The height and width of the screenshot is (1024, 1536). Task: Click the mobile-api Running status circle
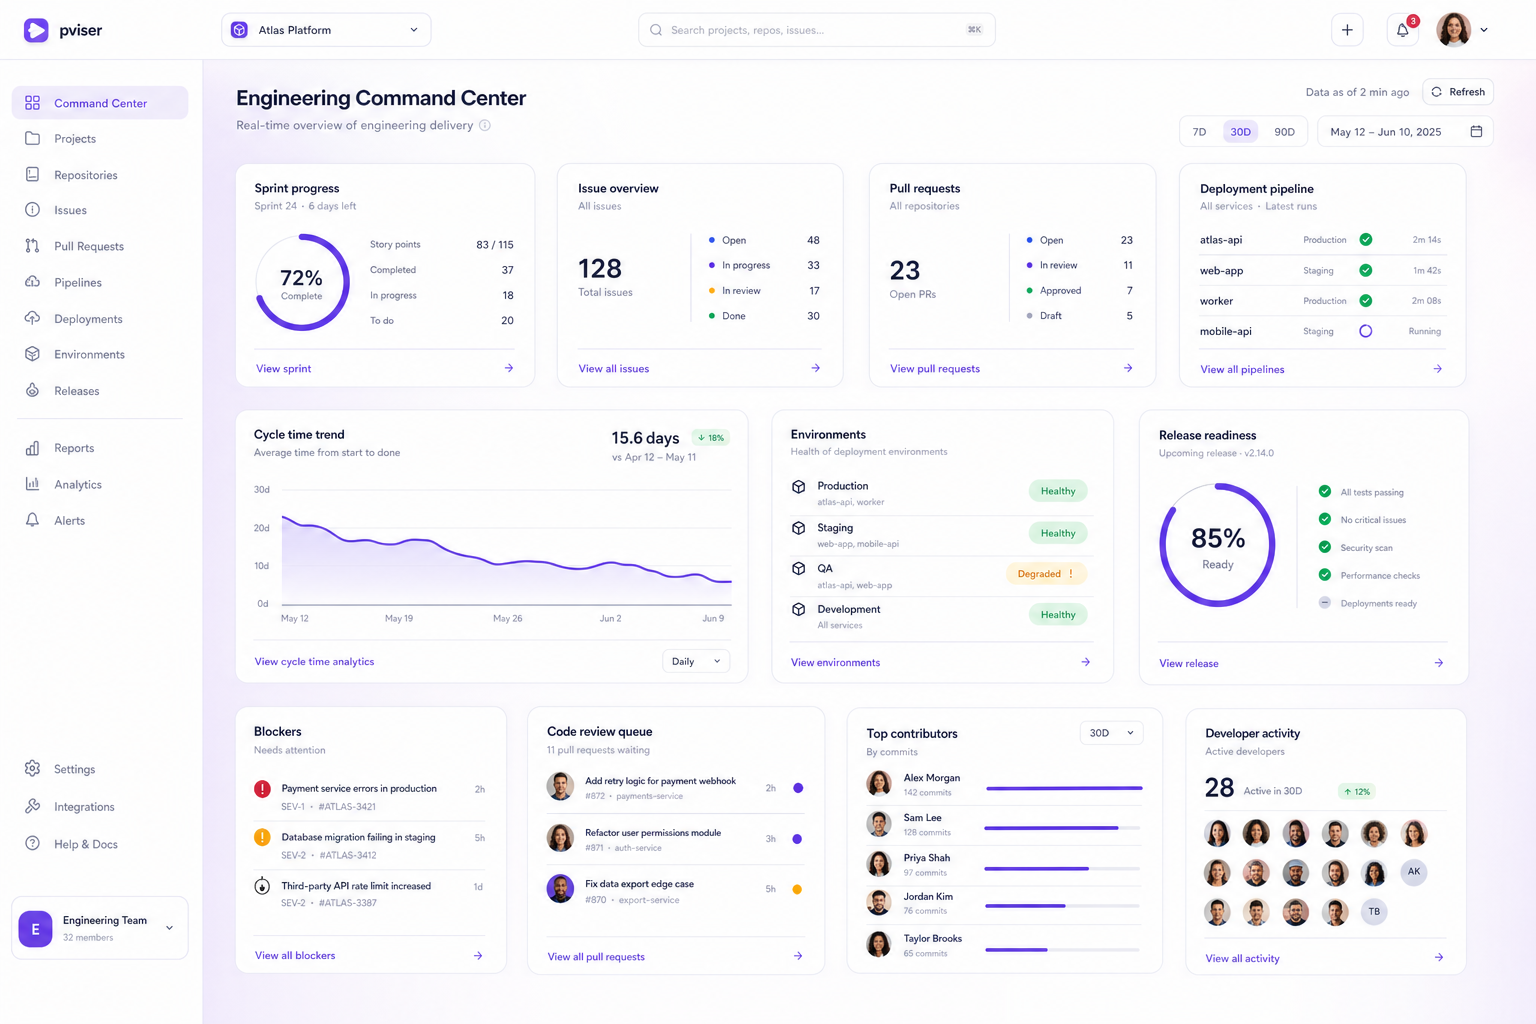1366,331
